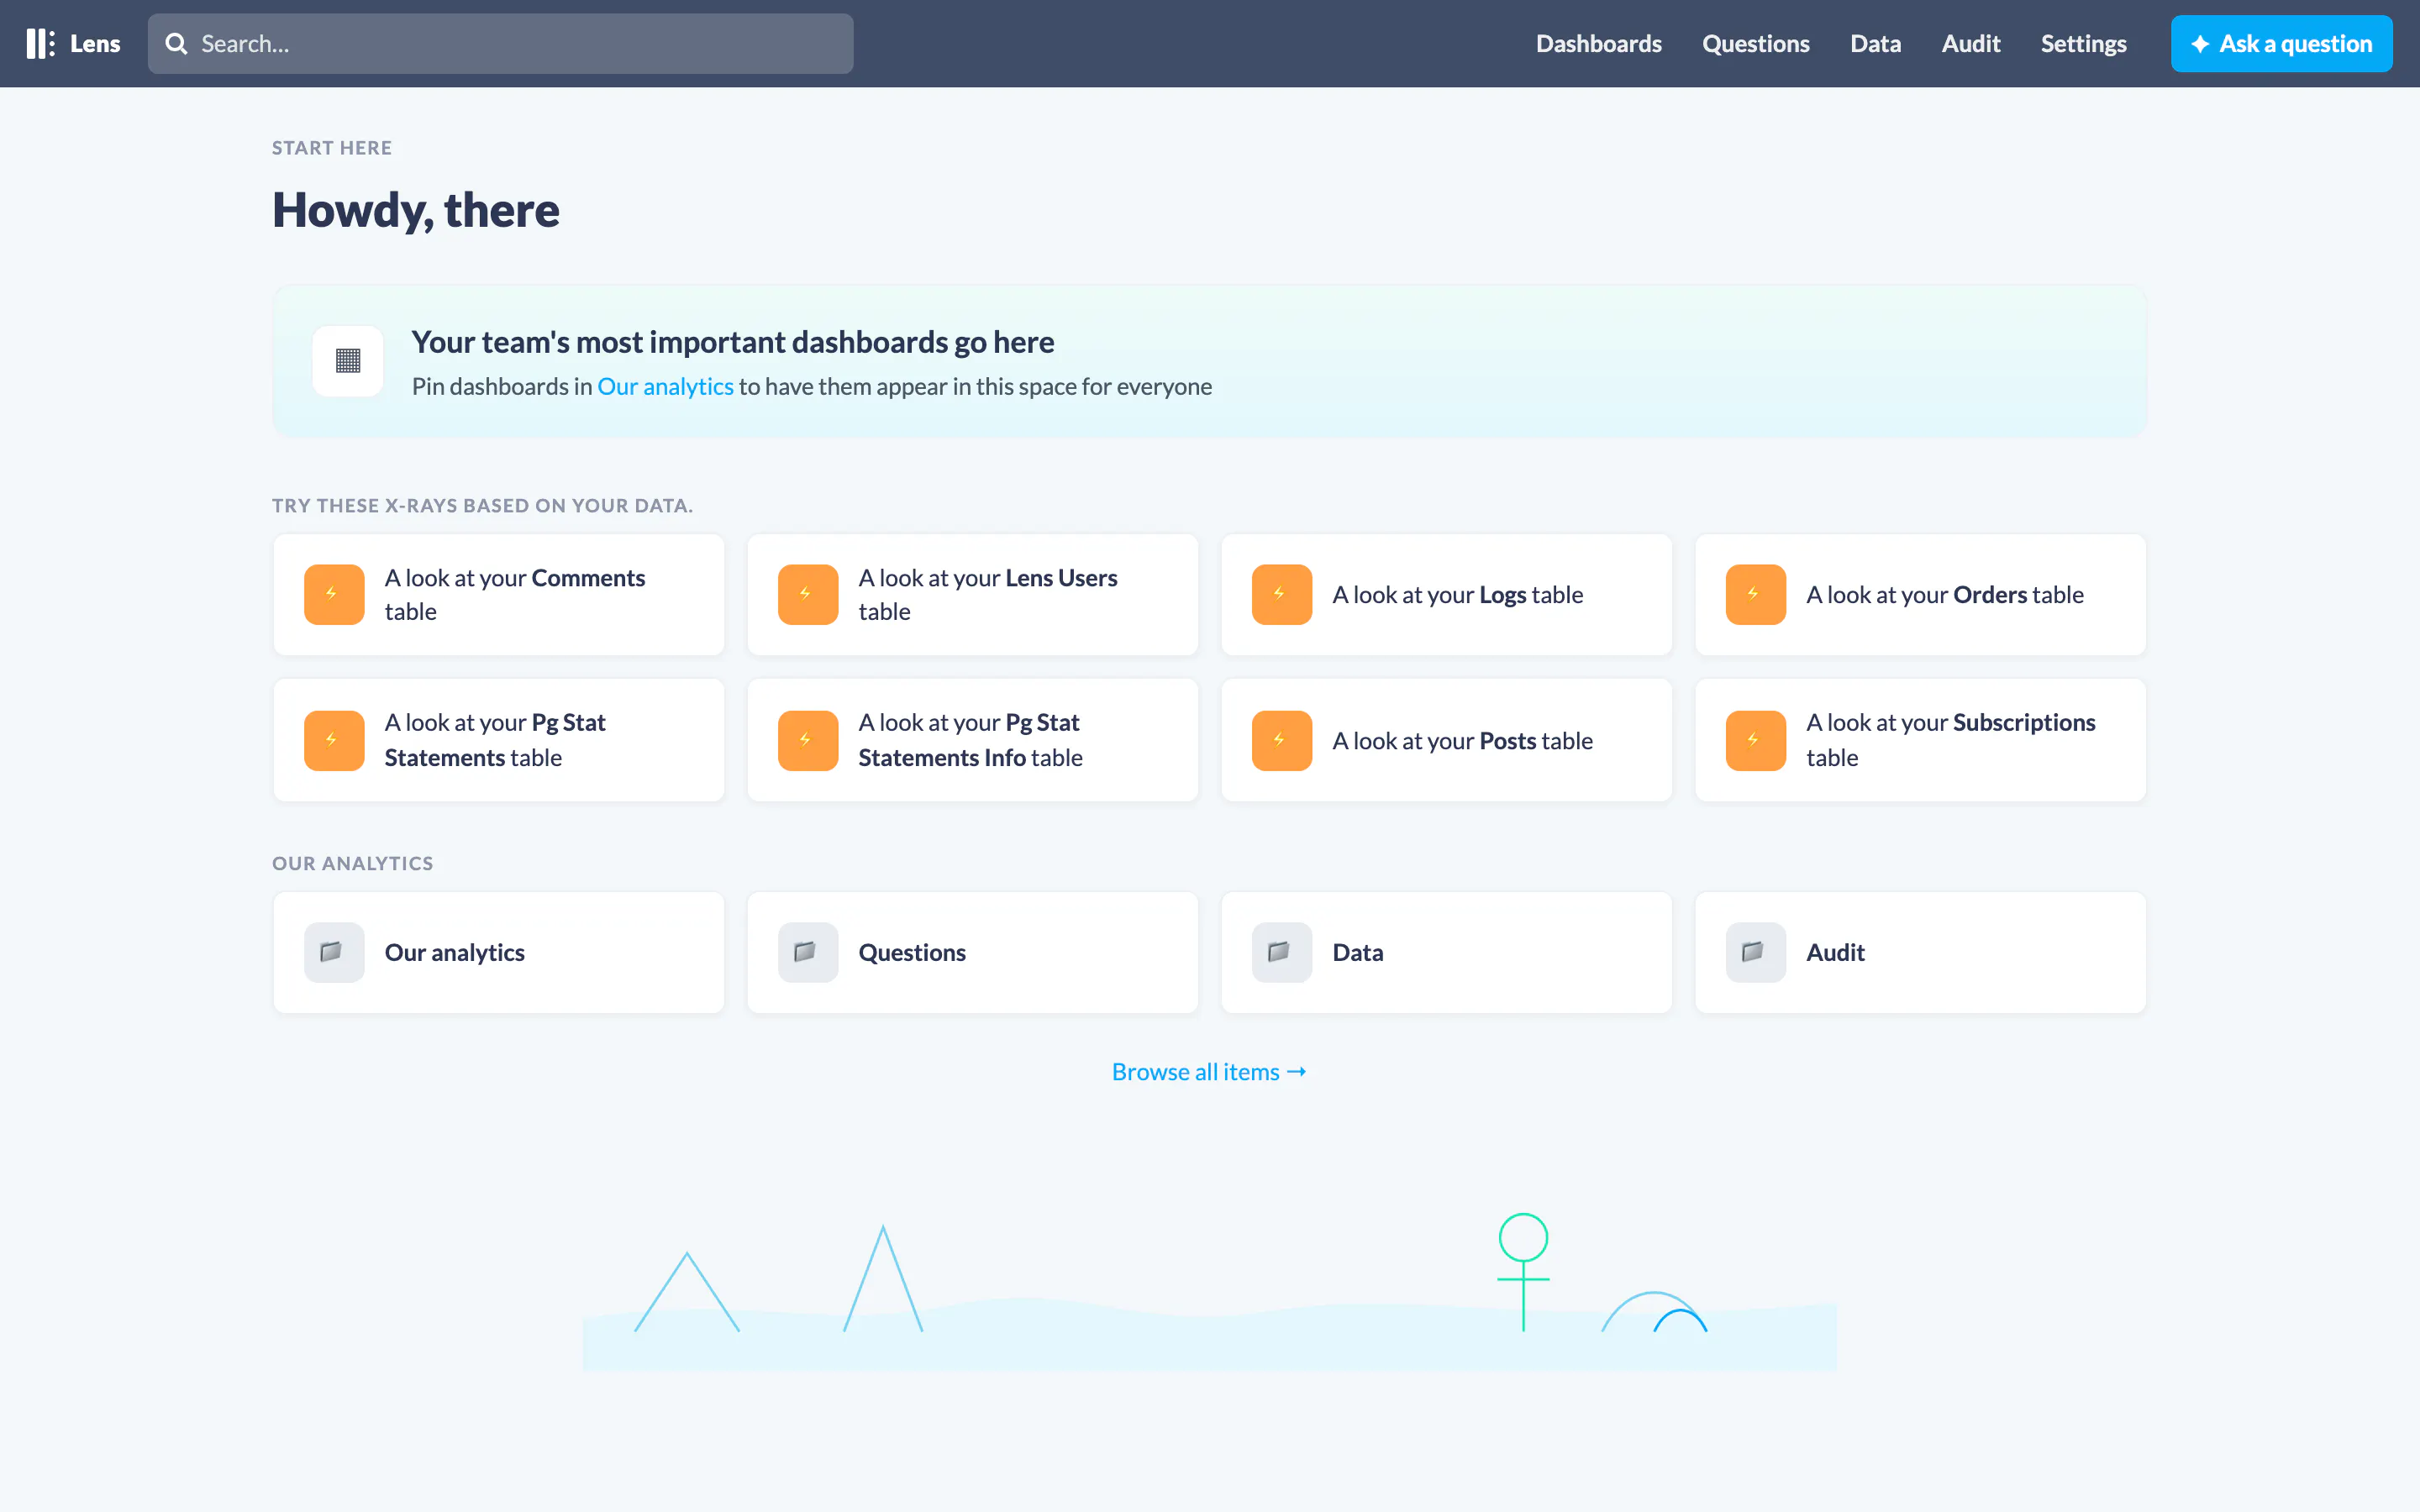Click the Orders x-ray lightning icon
This screenshot has width=2420, height=1512.
click(x=1756, y=595)
